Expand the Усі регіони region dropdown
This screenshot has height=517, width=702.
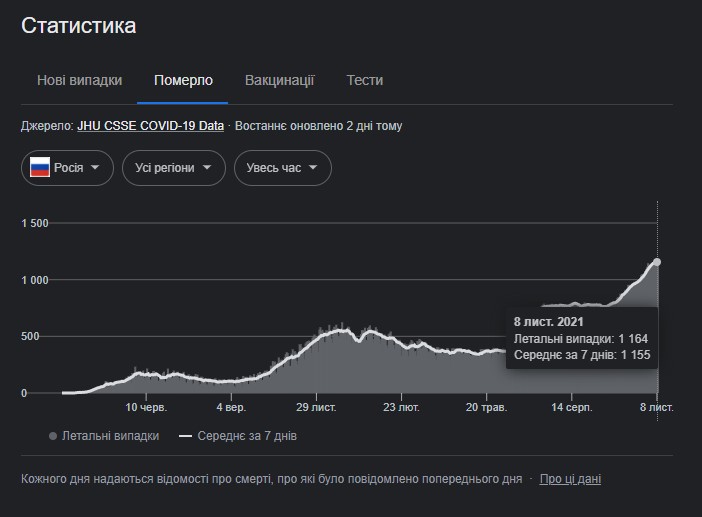click(173, 168)
